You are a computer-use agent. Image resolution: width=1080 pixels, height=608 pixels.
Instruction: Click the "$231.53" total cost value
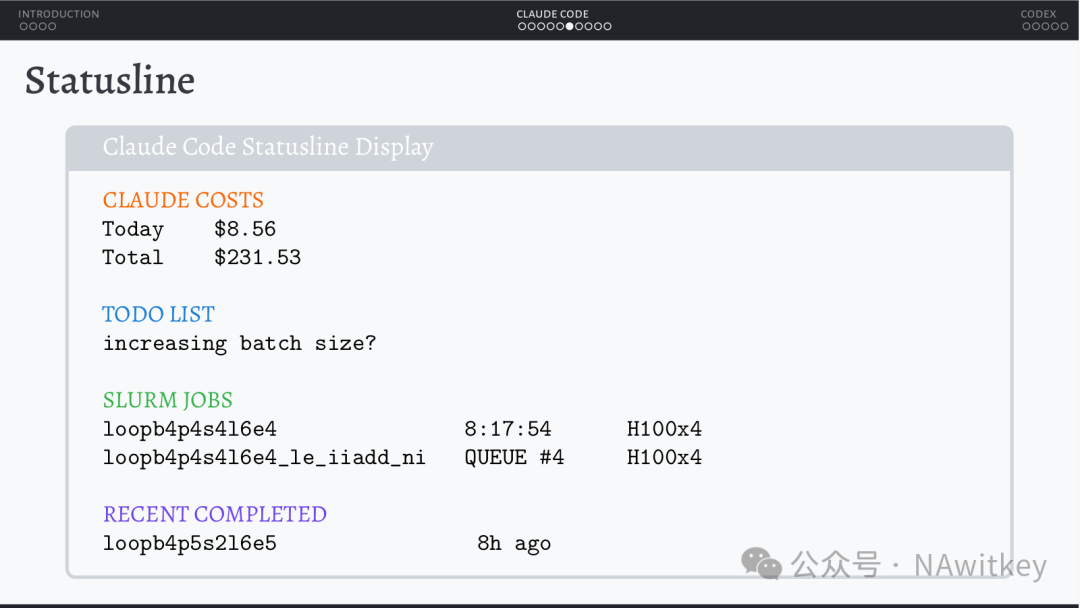click(258, 258)
